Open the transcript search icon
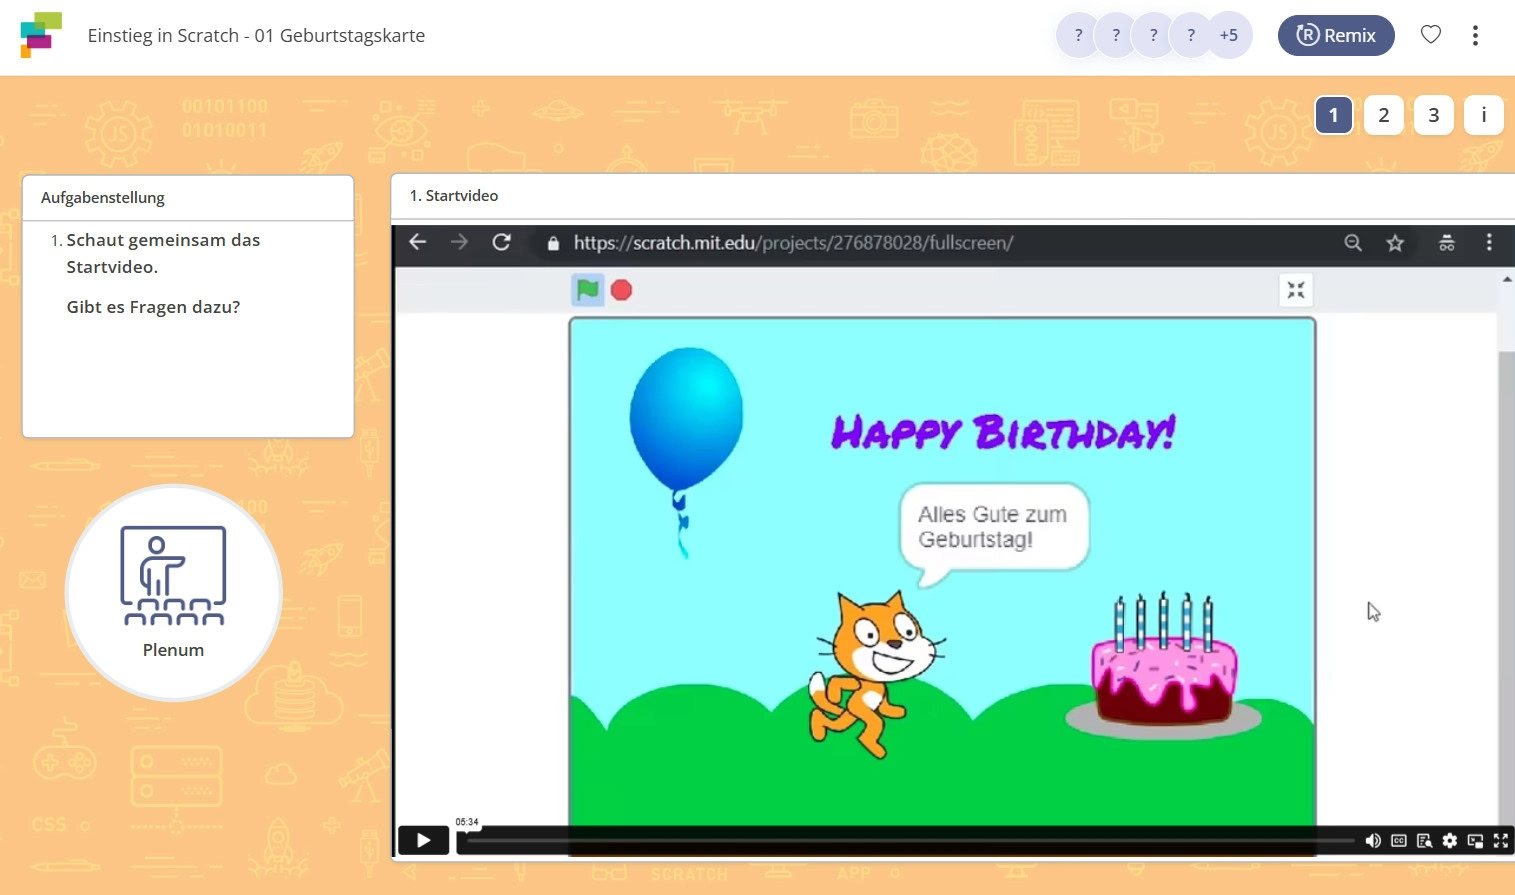 coord(1424,841)
